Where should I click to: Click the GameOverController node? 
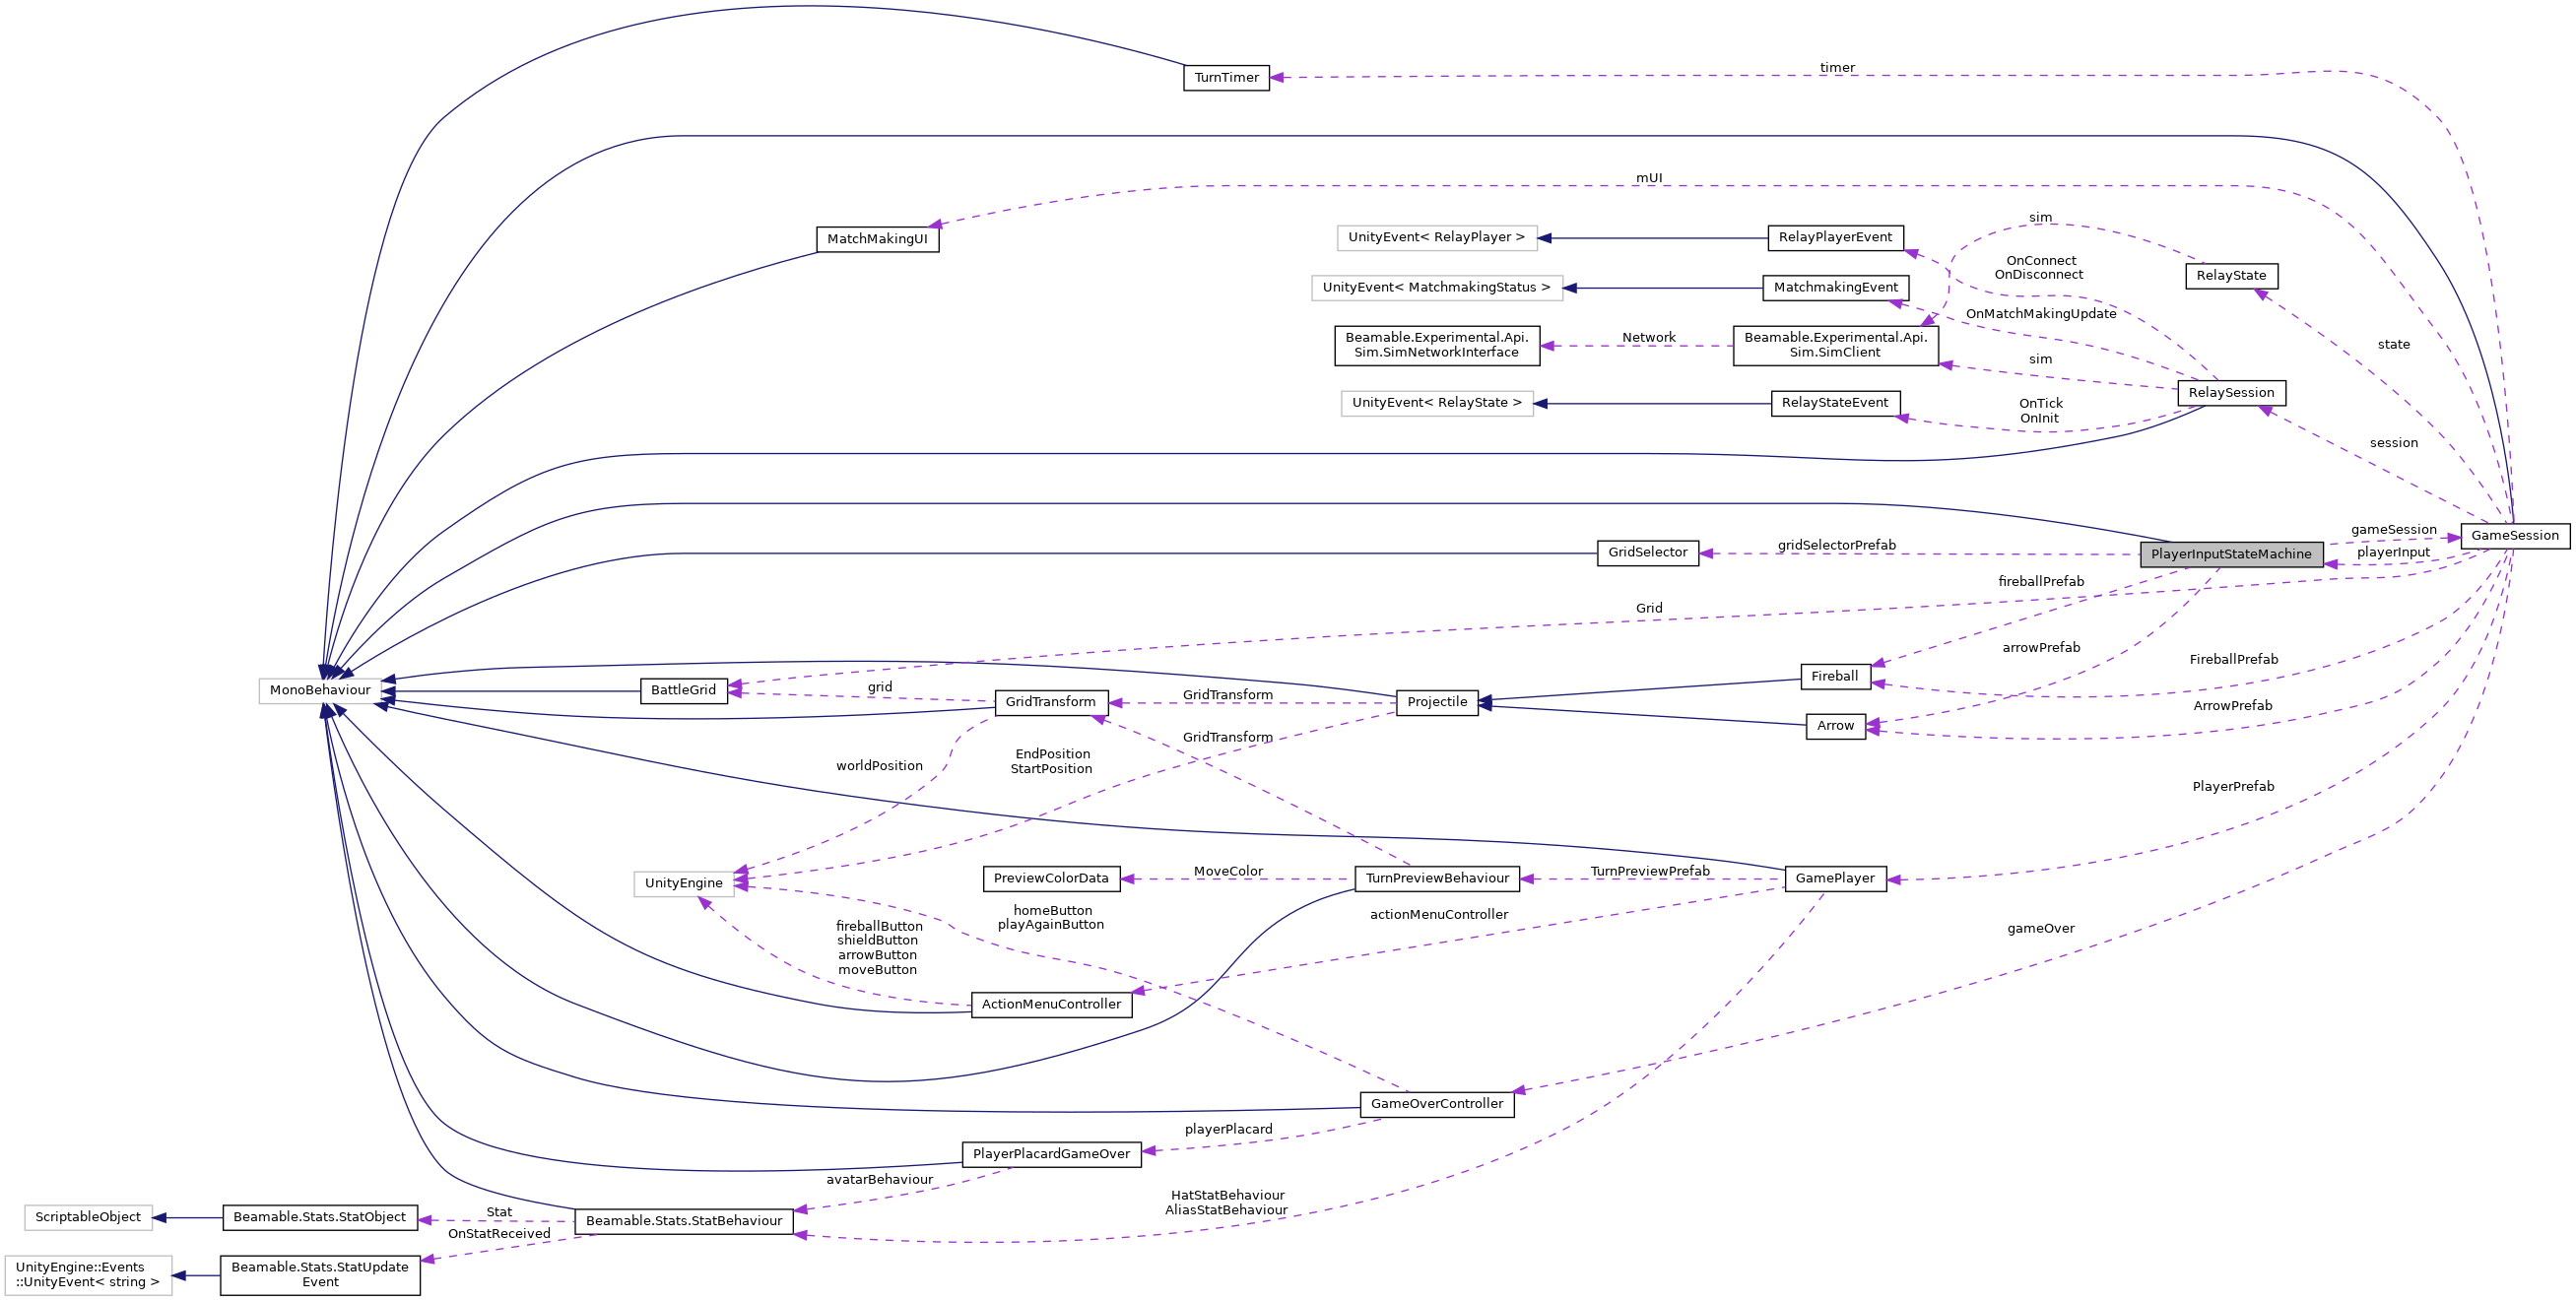point(1437,1104)
